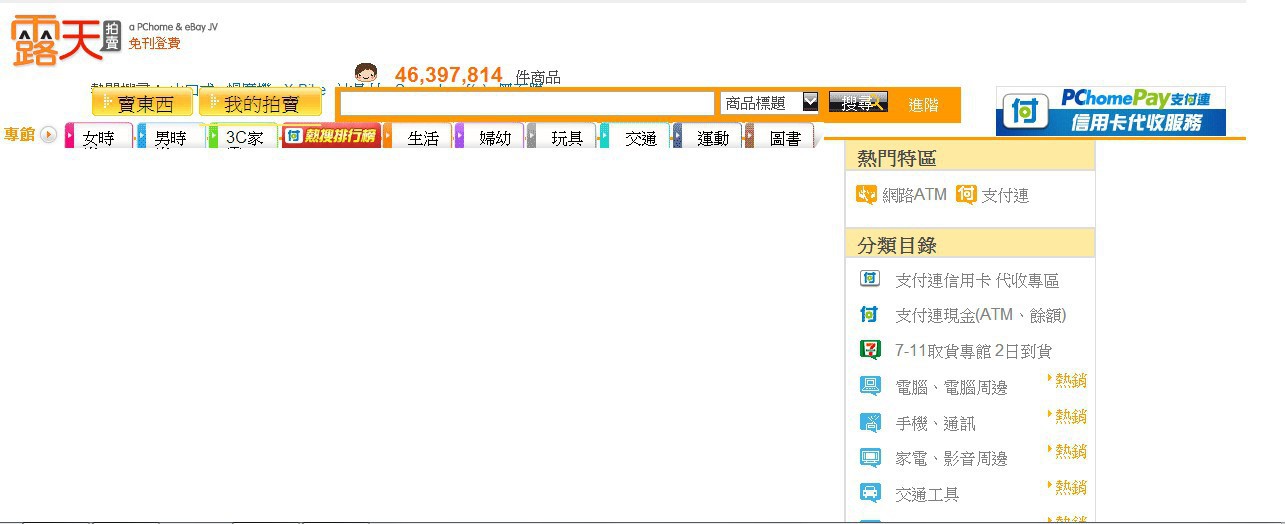This screenshot has height=524, width=1285.
Task: Click the 露天拍賣 logo
Action: tap(66, 40)
